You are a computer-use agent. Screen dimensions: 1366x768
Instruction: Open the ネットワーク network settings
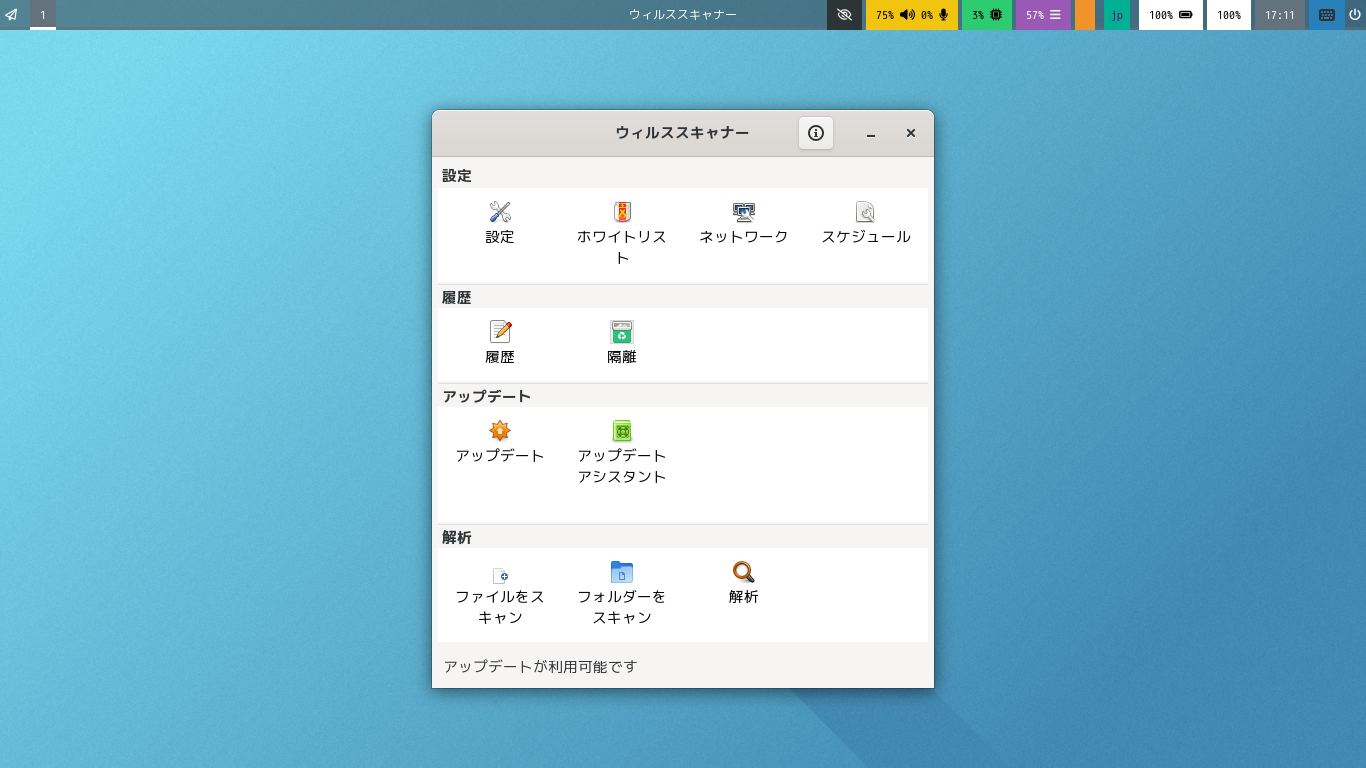pos(744,212)
